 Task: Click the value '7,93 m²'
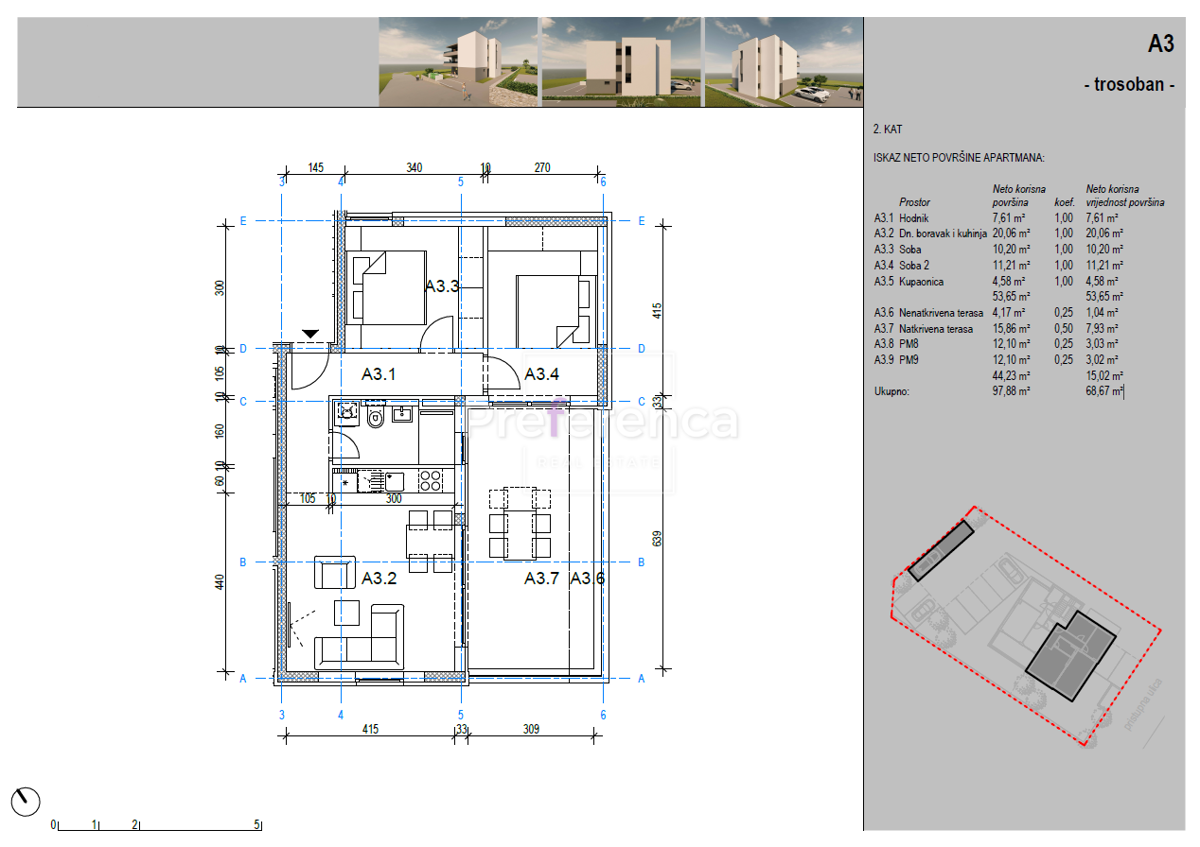(1102, 329)
